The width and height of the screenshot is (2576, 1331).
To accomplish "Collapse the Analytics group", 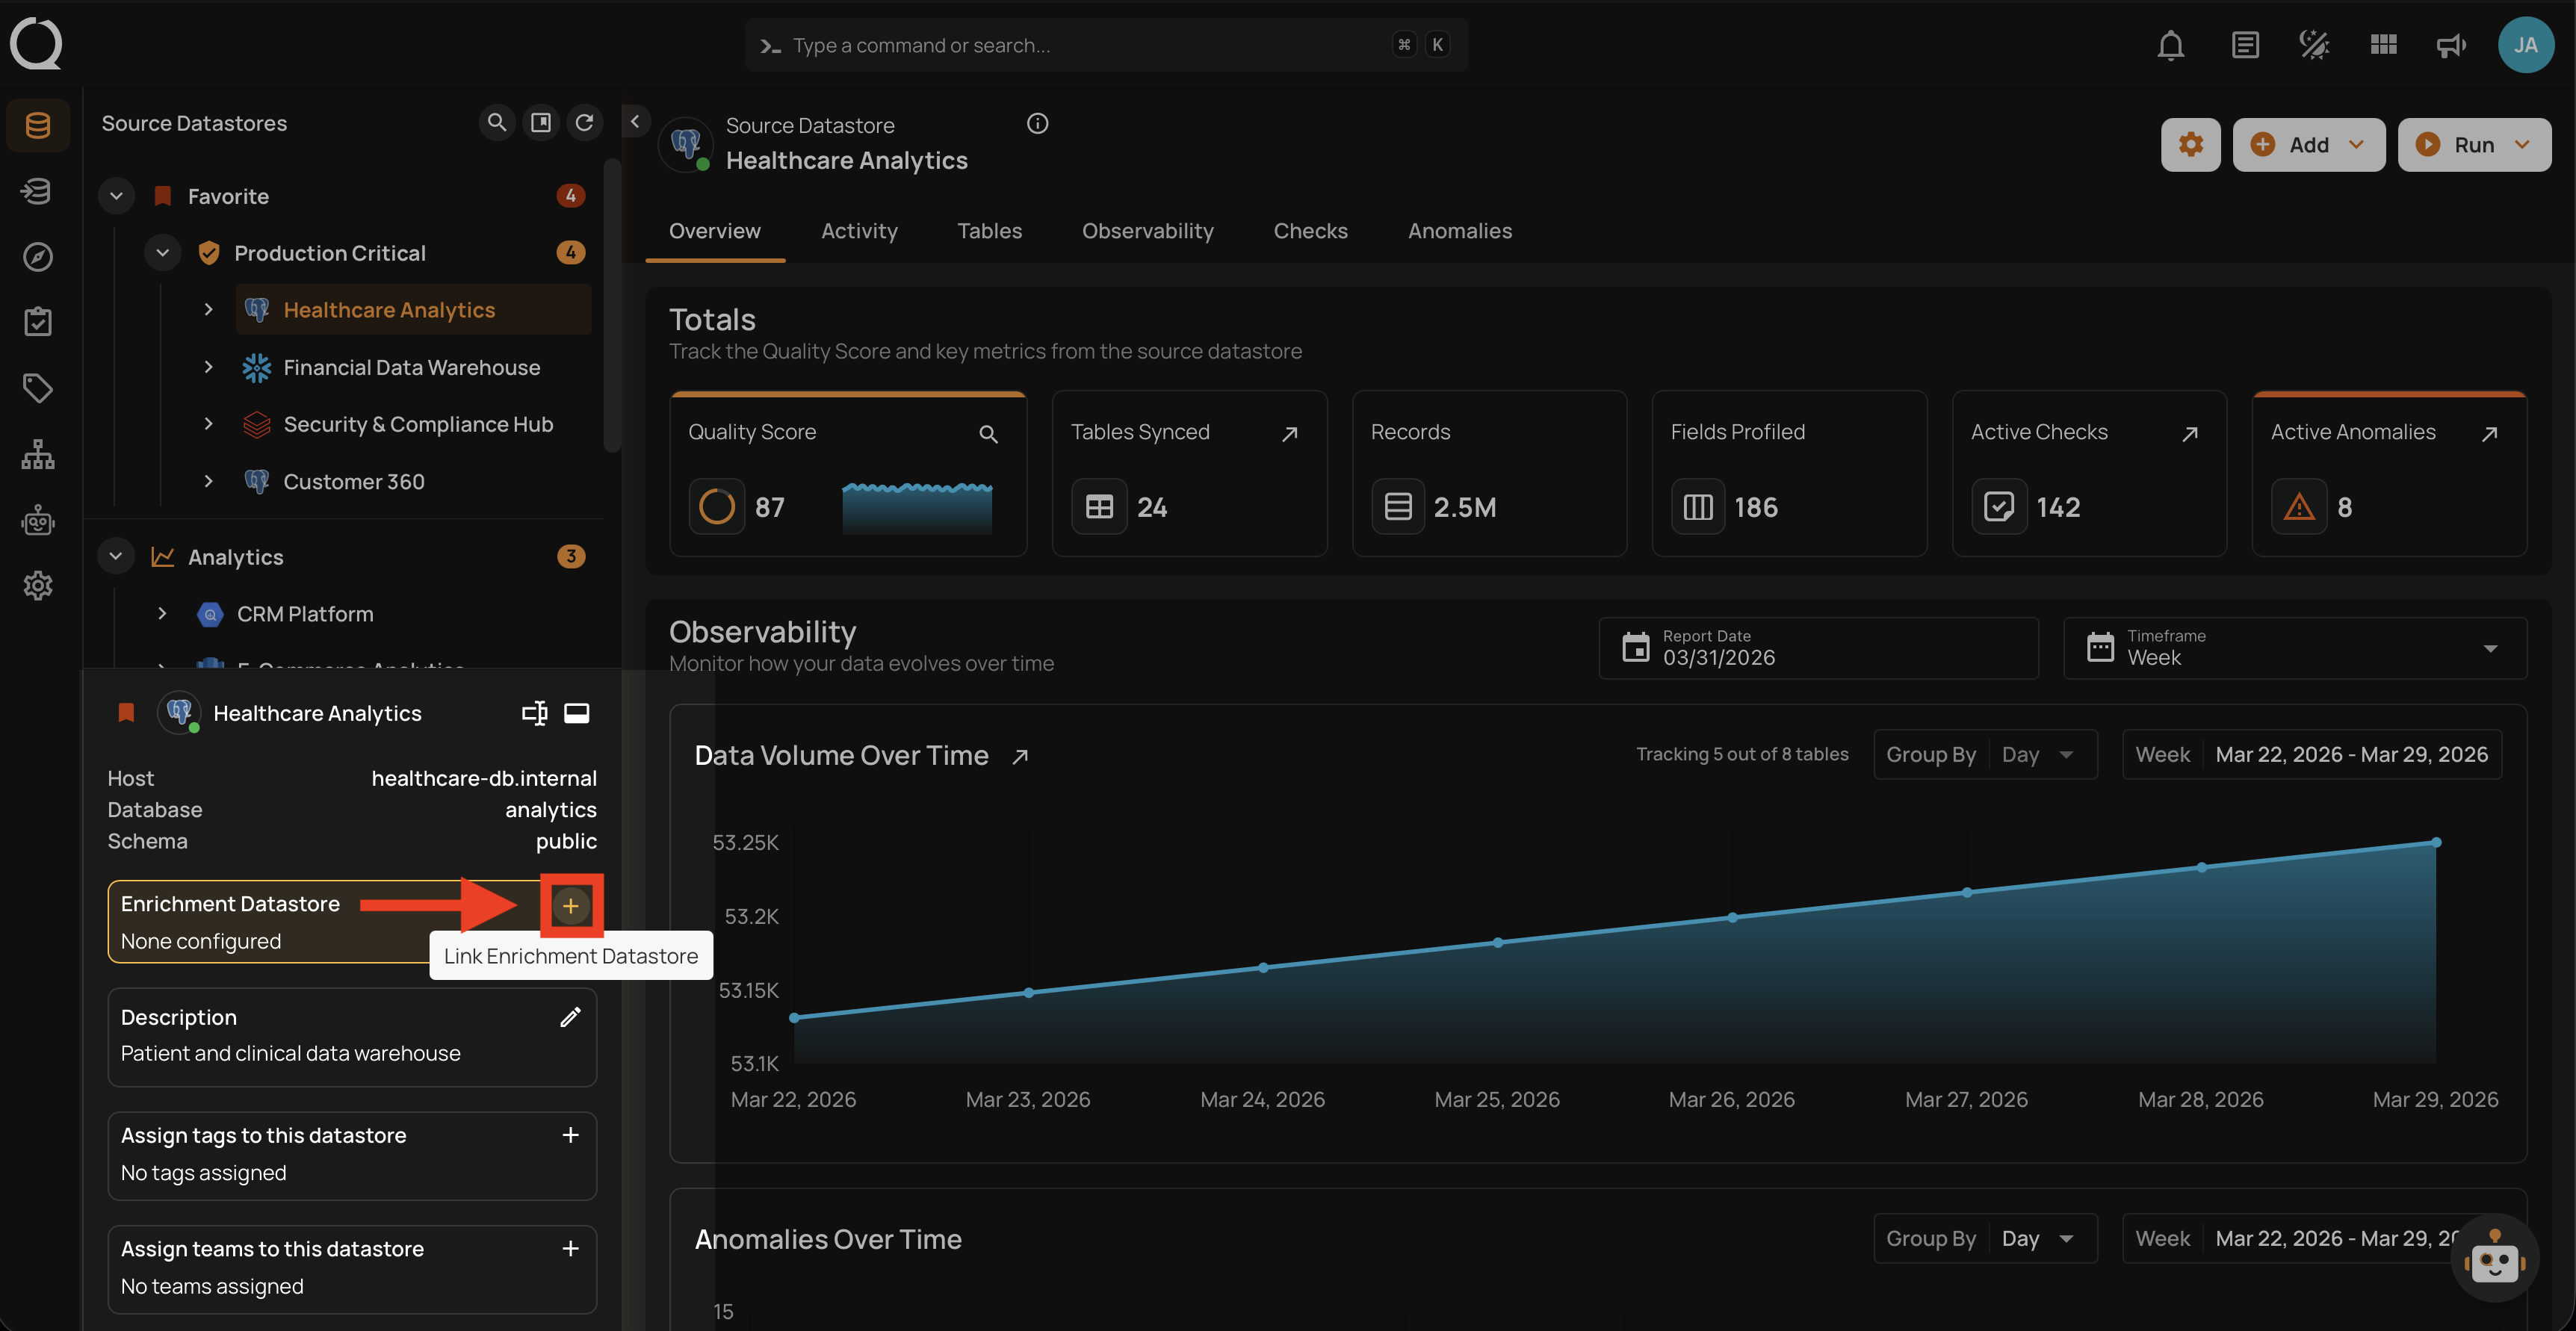I will pyautogui.click(x=116, y=556).
